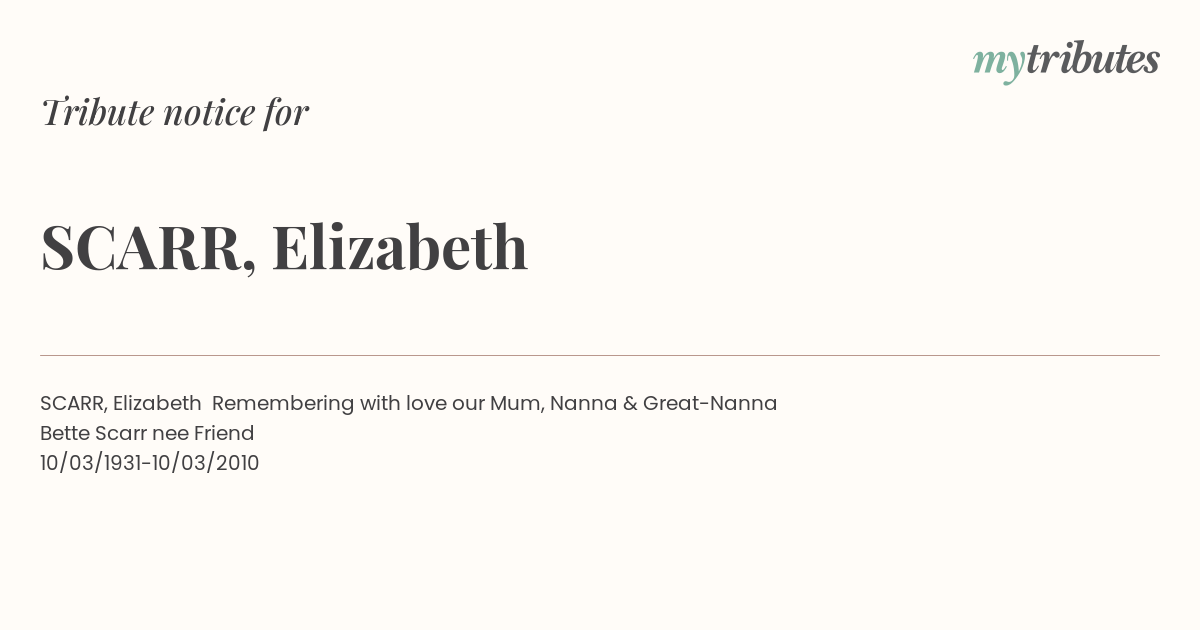Click the horizontal divider line under the title
The width and height of the screenshot is (1200, 630).
click(600, 355)
